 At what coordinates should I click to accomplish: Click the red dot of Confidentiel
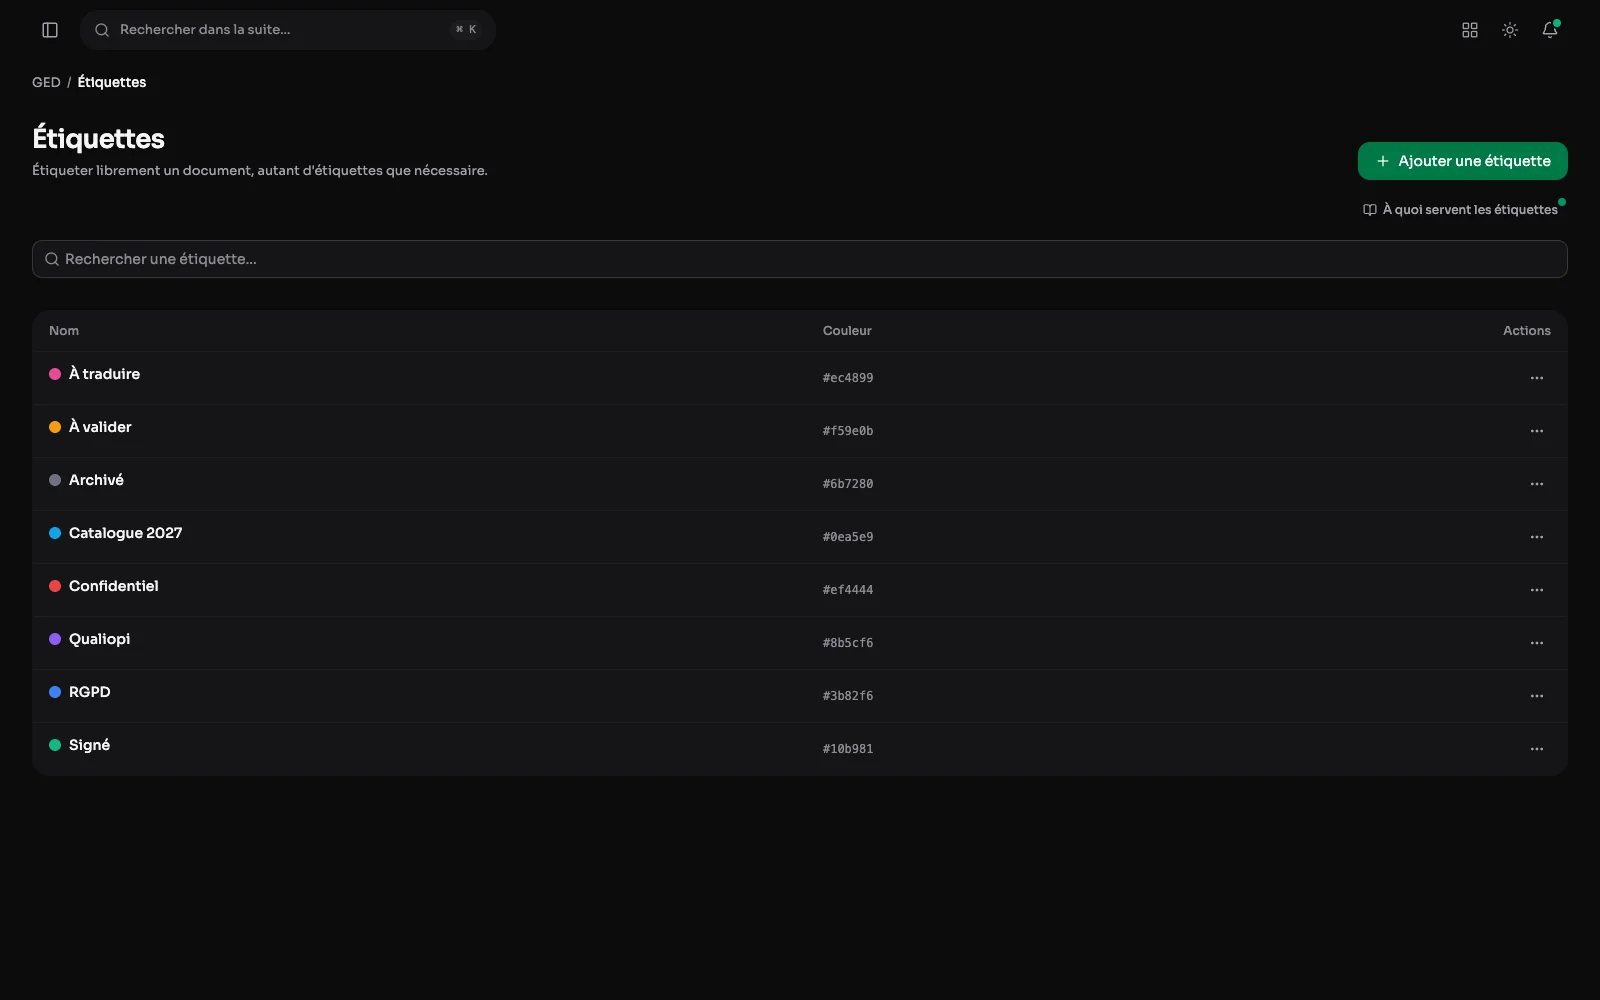(55, 586)
